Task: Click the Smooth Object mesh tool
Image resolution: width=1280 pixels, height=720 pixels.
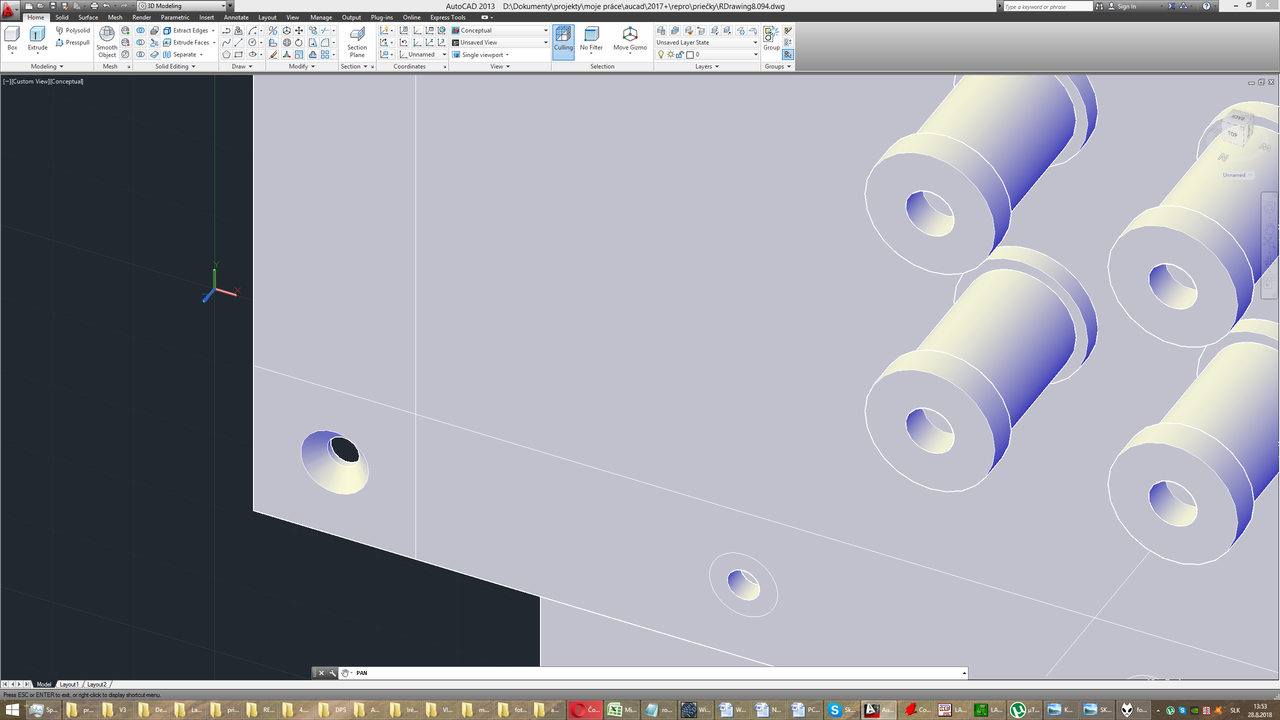Action: 107,43
